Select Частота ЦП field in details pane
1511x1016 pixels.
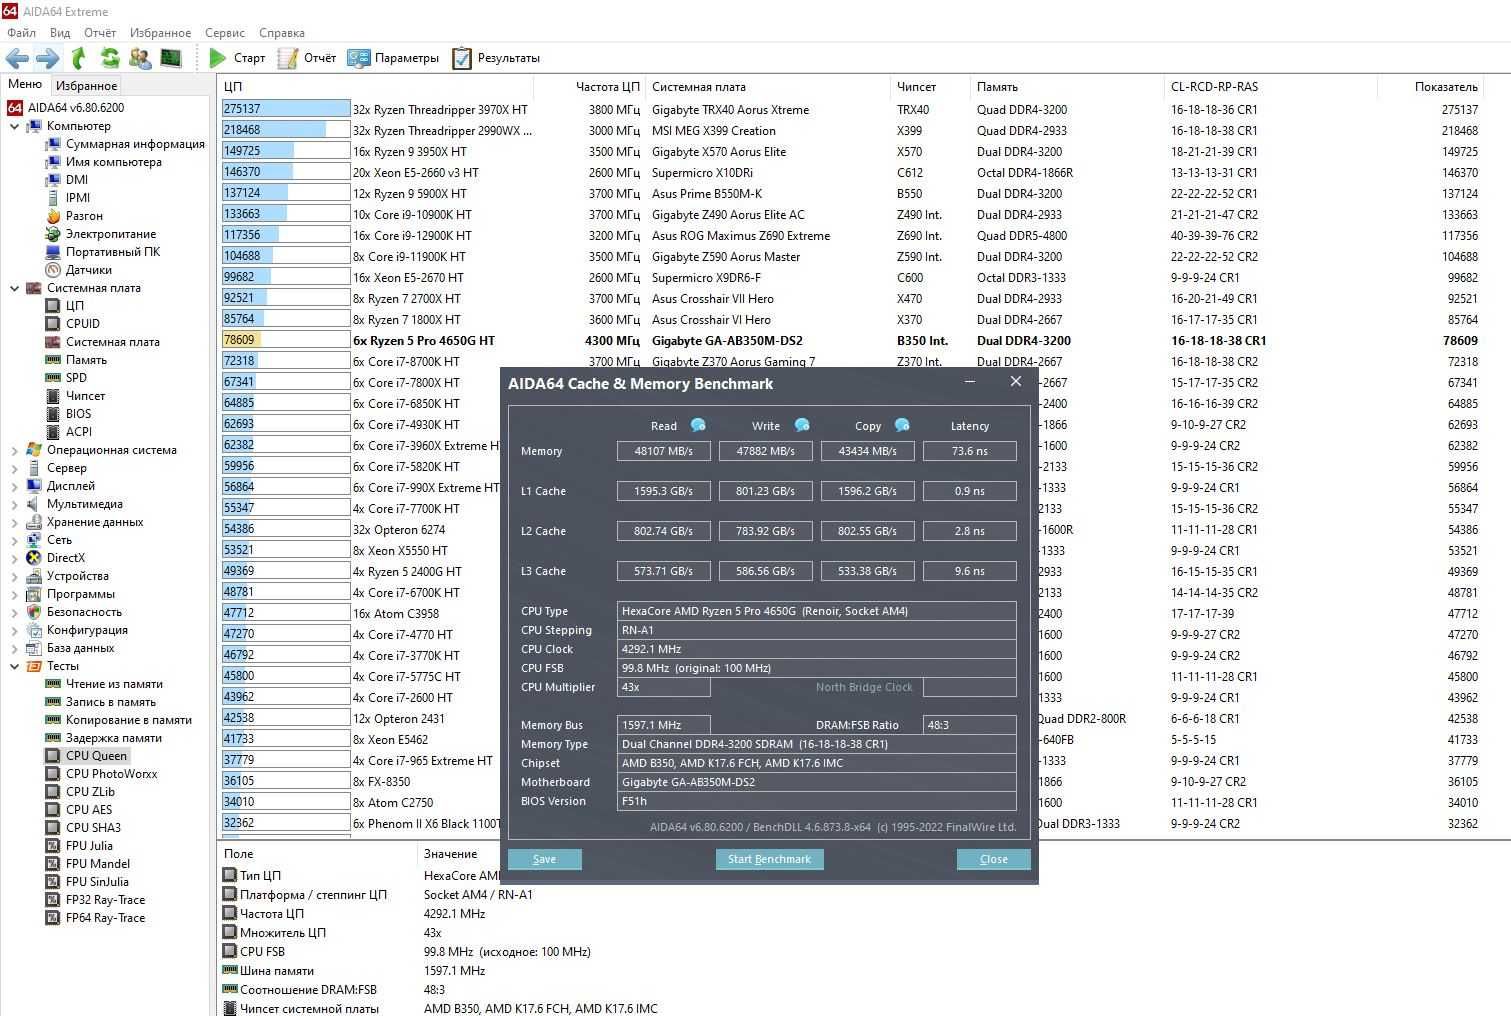(x=271, y=914)
